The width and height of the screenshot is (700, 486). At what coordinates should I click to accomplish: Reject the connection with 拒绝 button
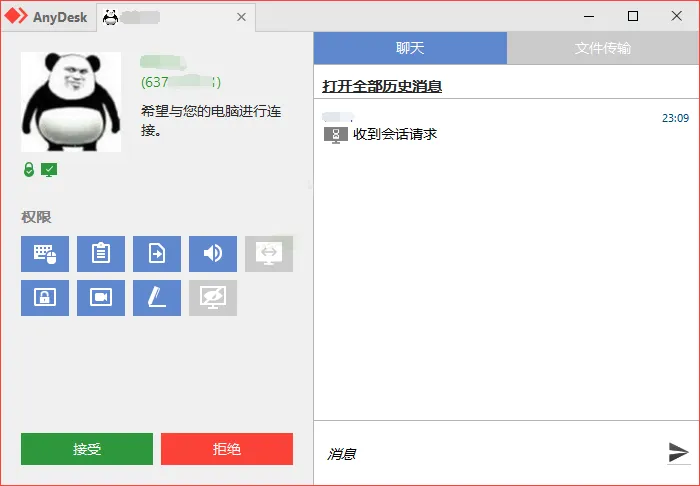click(227, 449)
